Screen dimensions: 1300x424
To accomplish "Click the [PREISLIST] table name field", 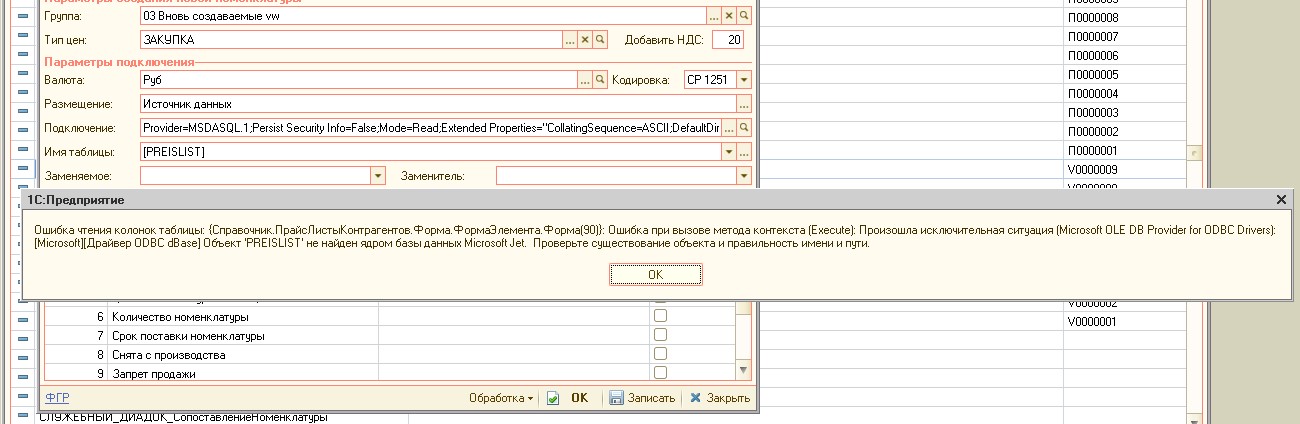I will click(x=431, y=152).
